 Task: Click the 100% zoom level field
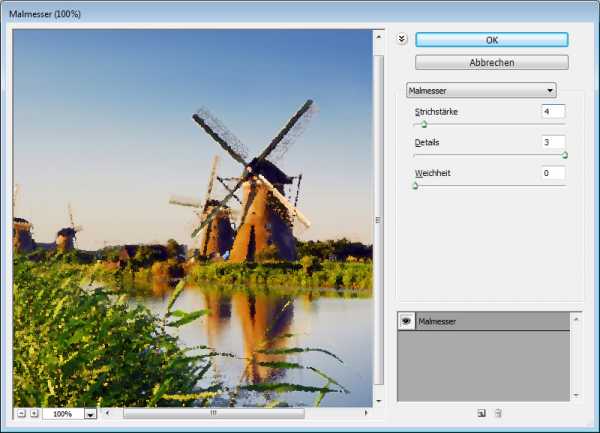coord(62,414)
